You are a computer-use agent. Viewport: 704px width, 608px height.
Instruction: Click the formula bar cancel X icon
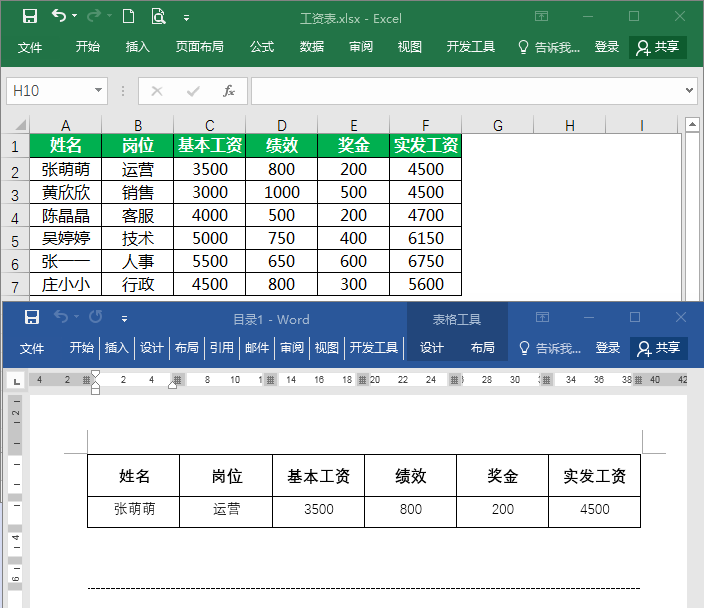click(x=157, y=91)
